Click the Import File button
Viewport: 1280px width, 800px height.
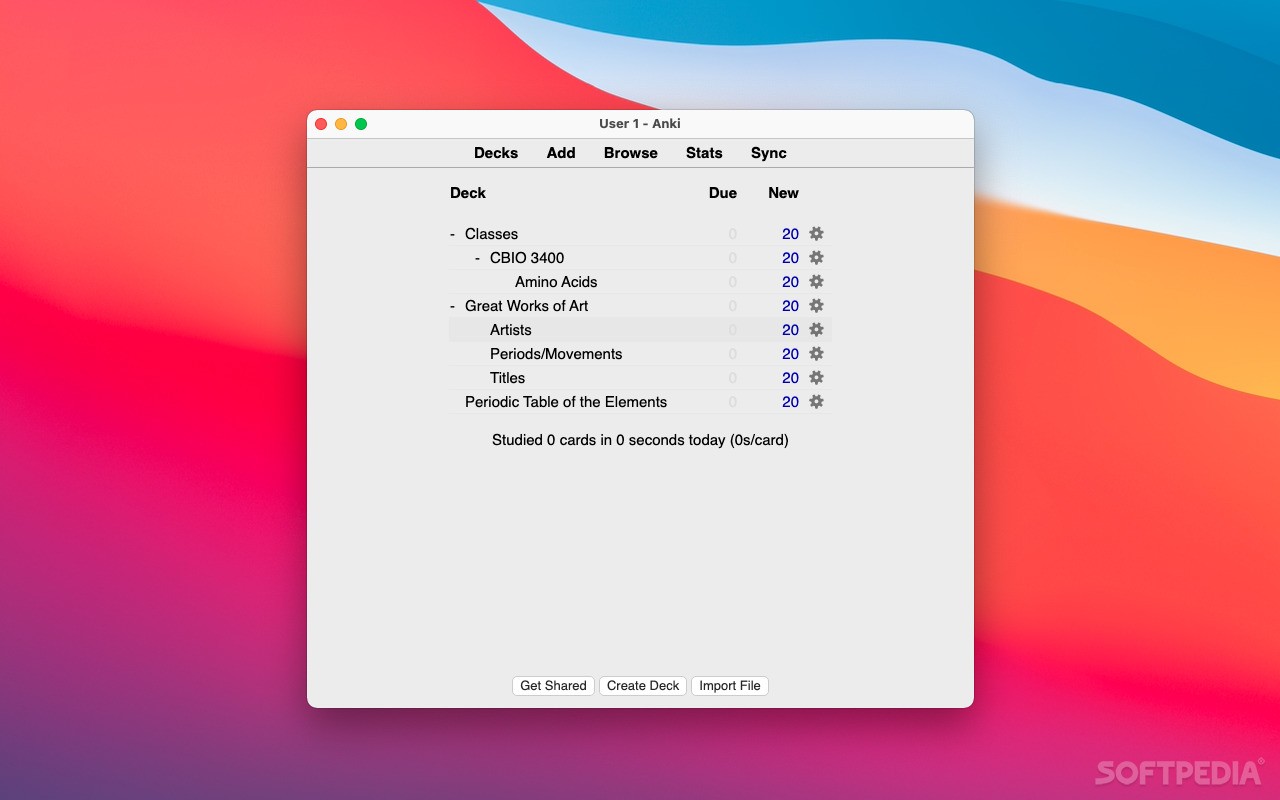click(x=730, y=686)
